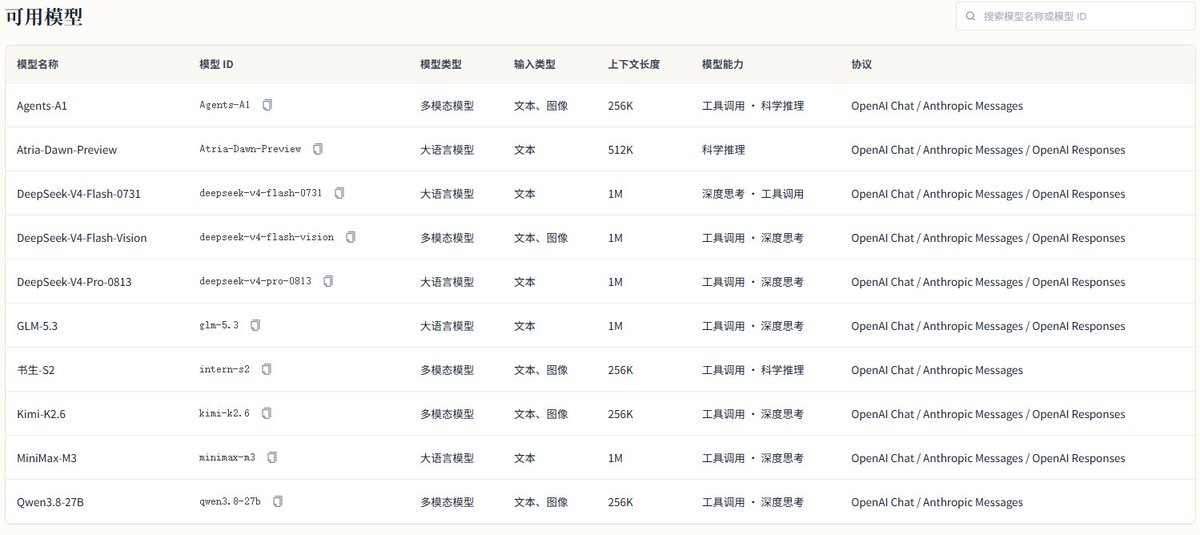Click the minimax-m3 ID text

click(x=228, y=457)
